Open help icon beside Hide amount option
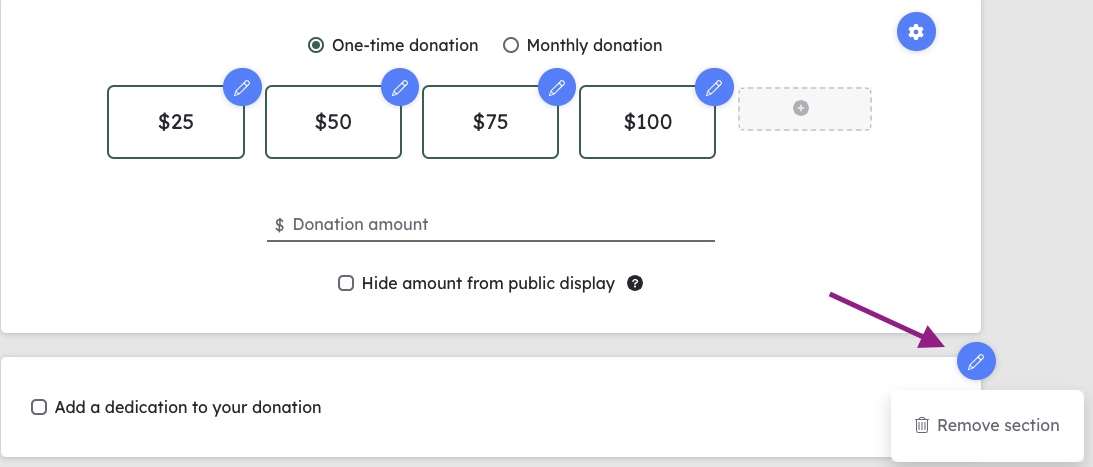This screenshot has width=1093, height=467. tap(634, 283)
